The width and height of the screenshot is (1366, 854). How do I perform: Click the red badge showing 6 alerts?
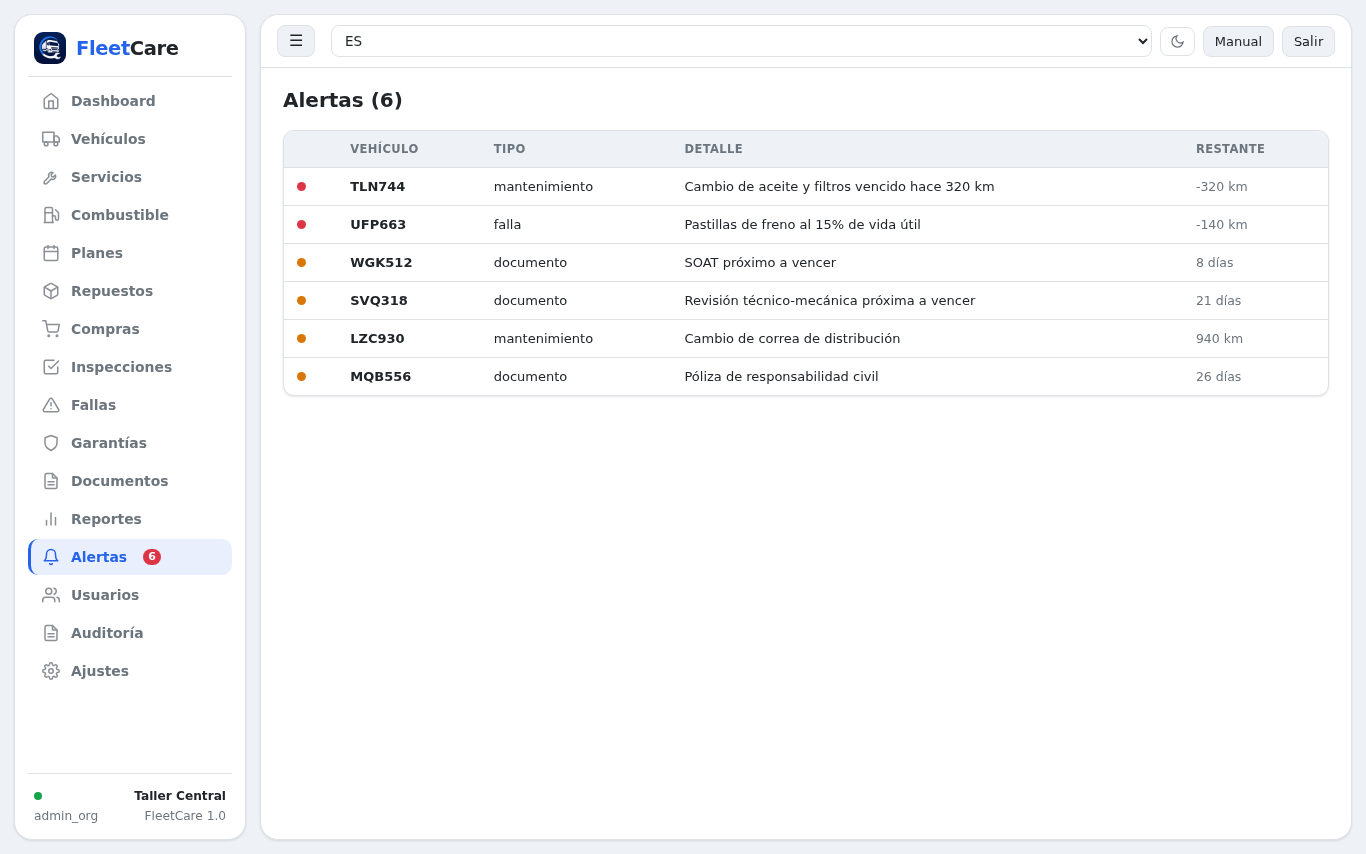152,557
